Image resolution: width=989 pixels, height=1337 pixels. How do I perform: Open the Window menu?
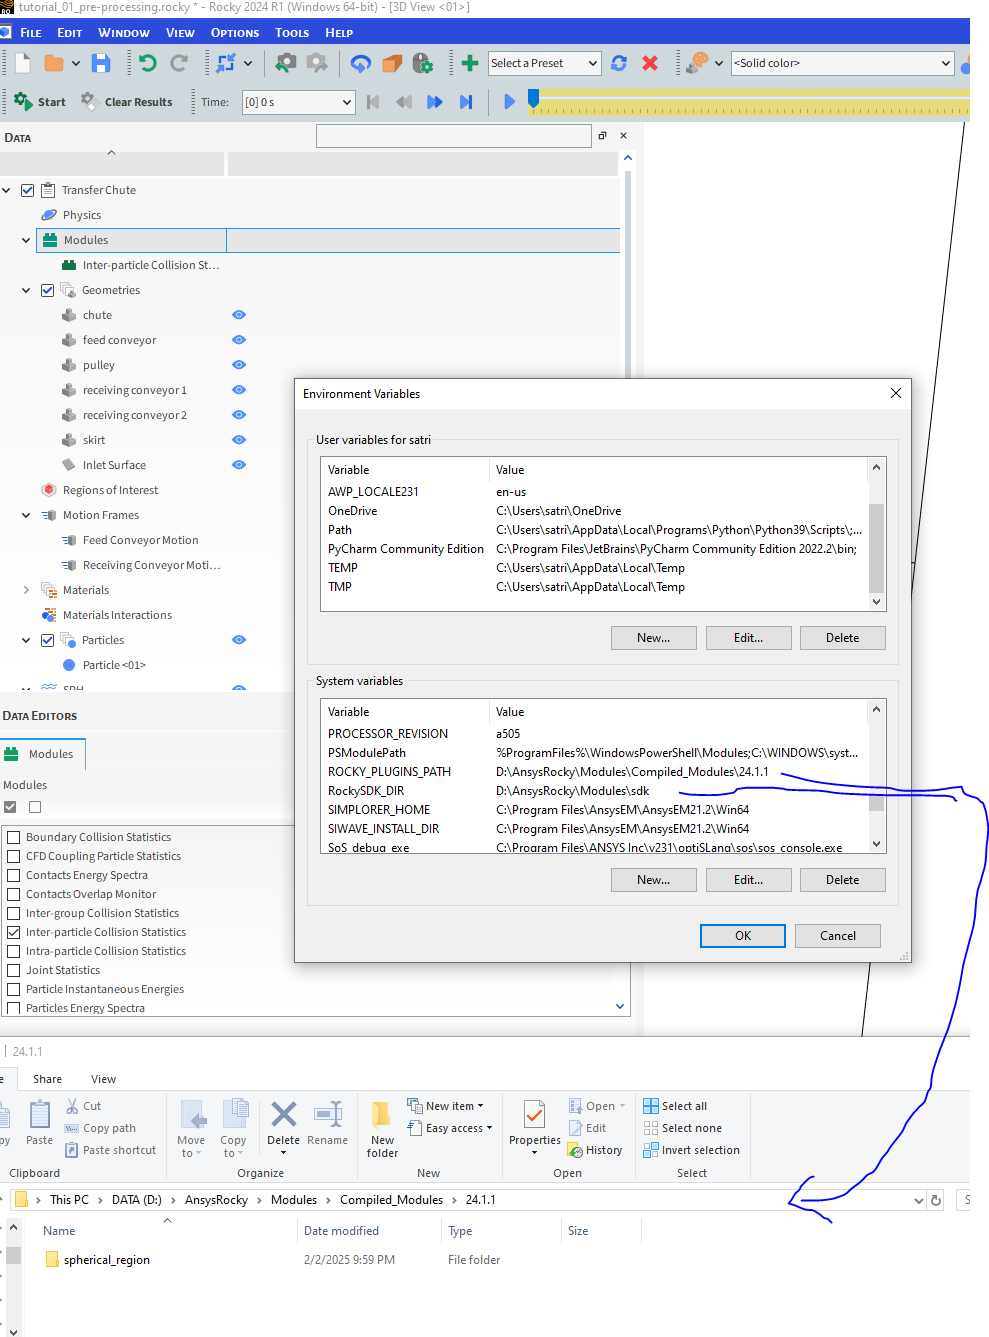coord(124,33)
